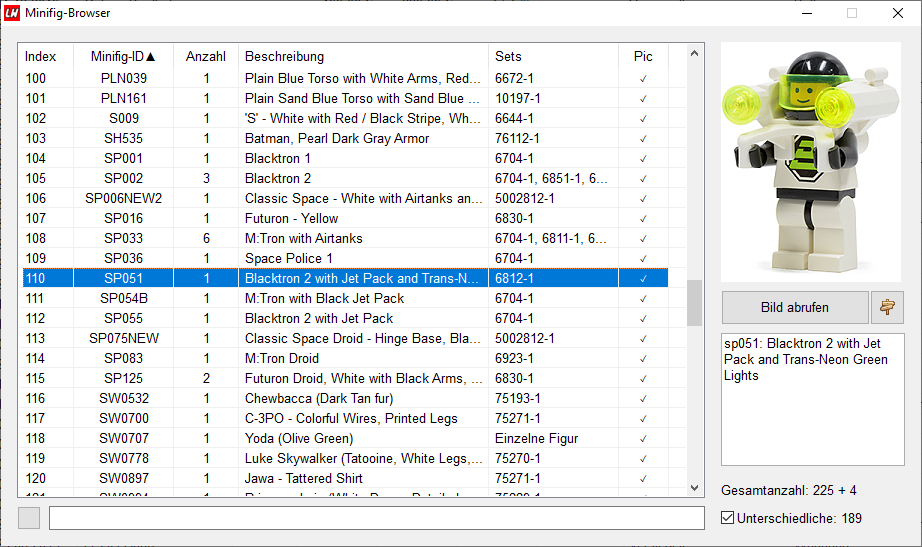922x547 pixels.
Task: Click the Gesamtanzahl: 225 + 4 label
Action: [x=789, y=490]
